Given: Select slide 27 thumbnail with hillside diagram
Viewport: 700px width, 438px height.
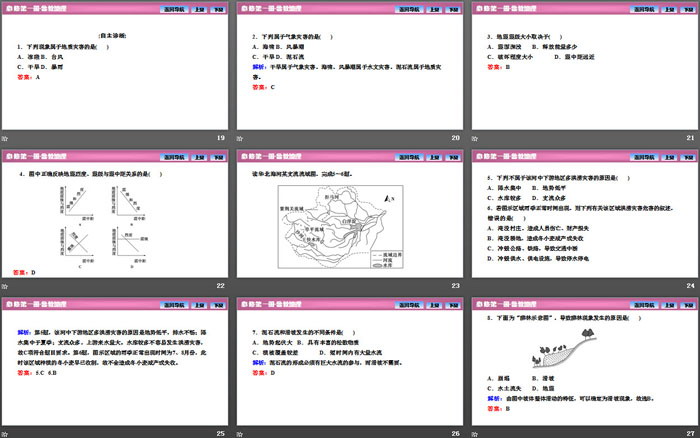Looking at the screenshot, I should point(585,362).
